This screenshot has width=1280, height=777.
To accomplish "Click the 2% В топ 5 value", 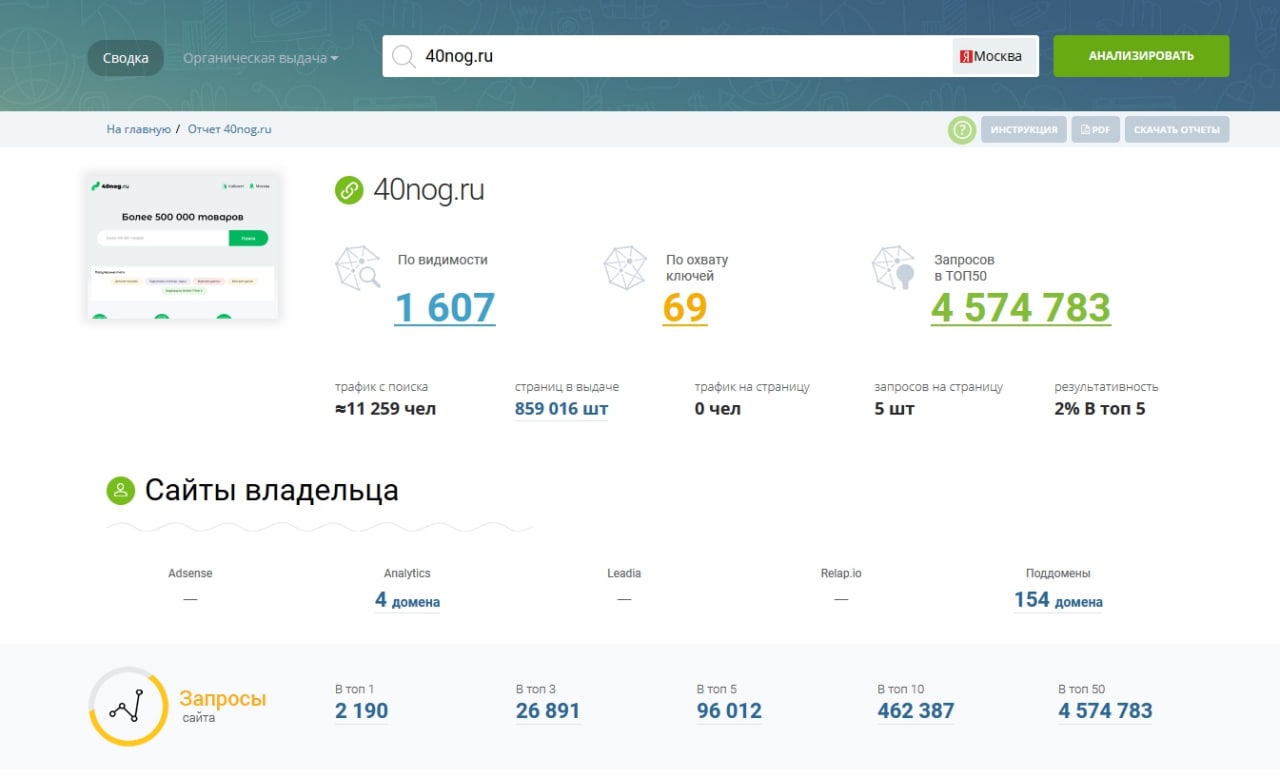I will pos(1100,409).
